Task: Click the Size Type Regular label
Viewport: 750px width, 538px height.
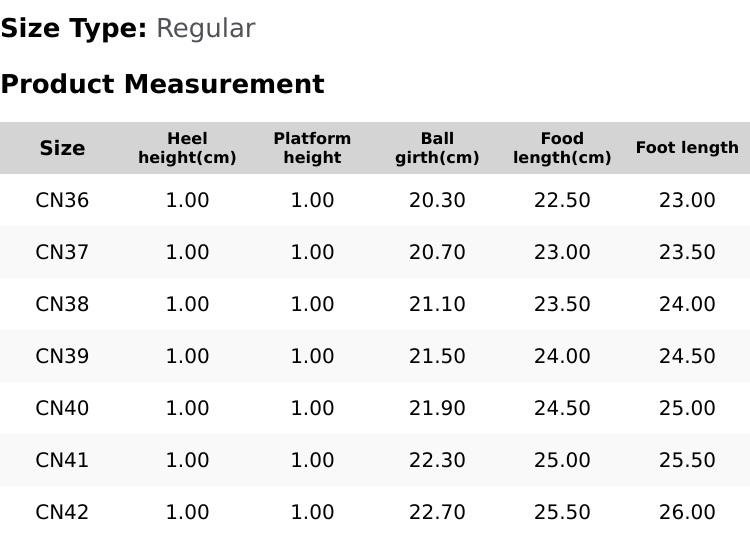Action: pos(128,29)
